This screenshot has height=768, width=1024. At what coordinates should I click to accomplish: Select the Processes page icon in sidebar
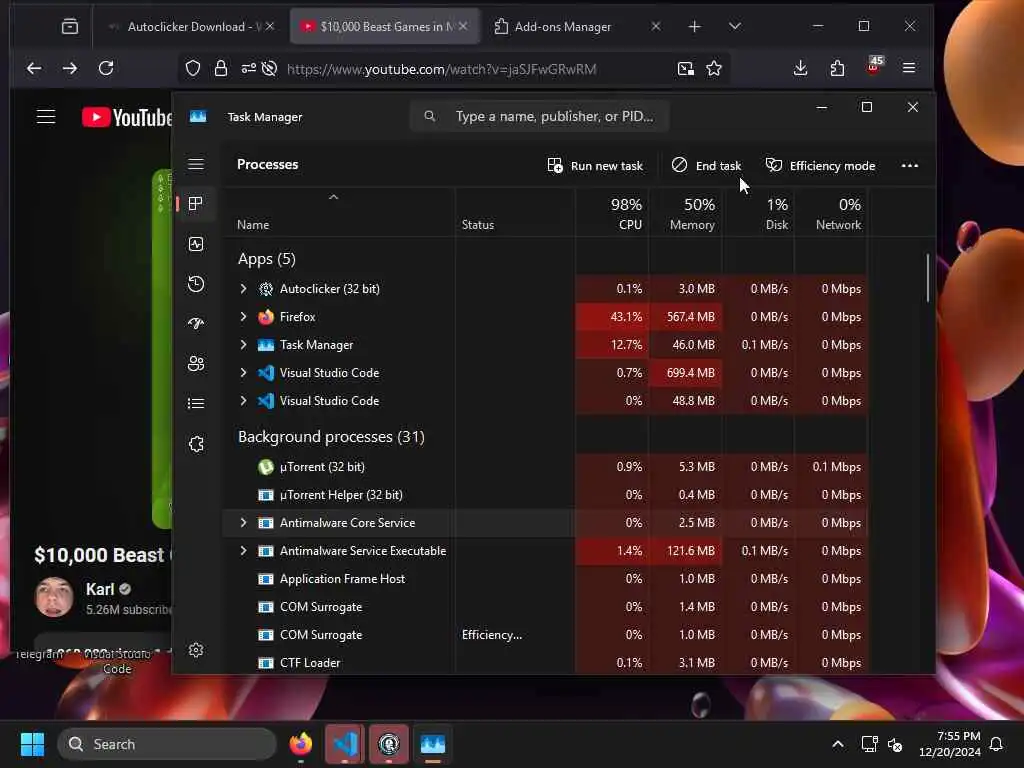tap(195, 204)
